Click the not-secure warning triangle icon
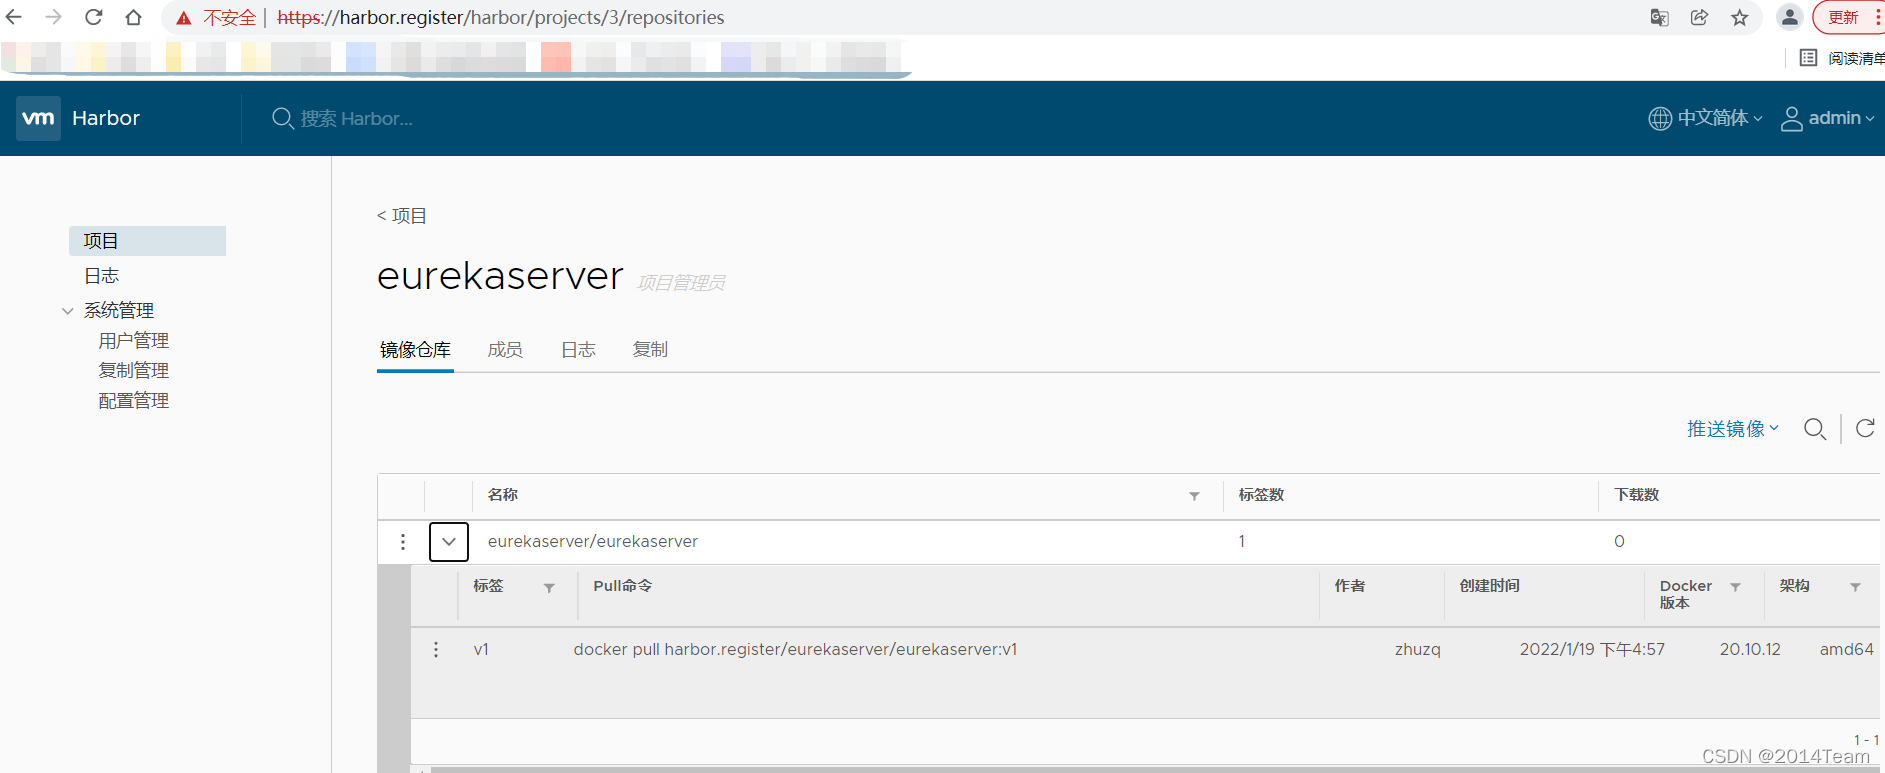 pos(184,18)
